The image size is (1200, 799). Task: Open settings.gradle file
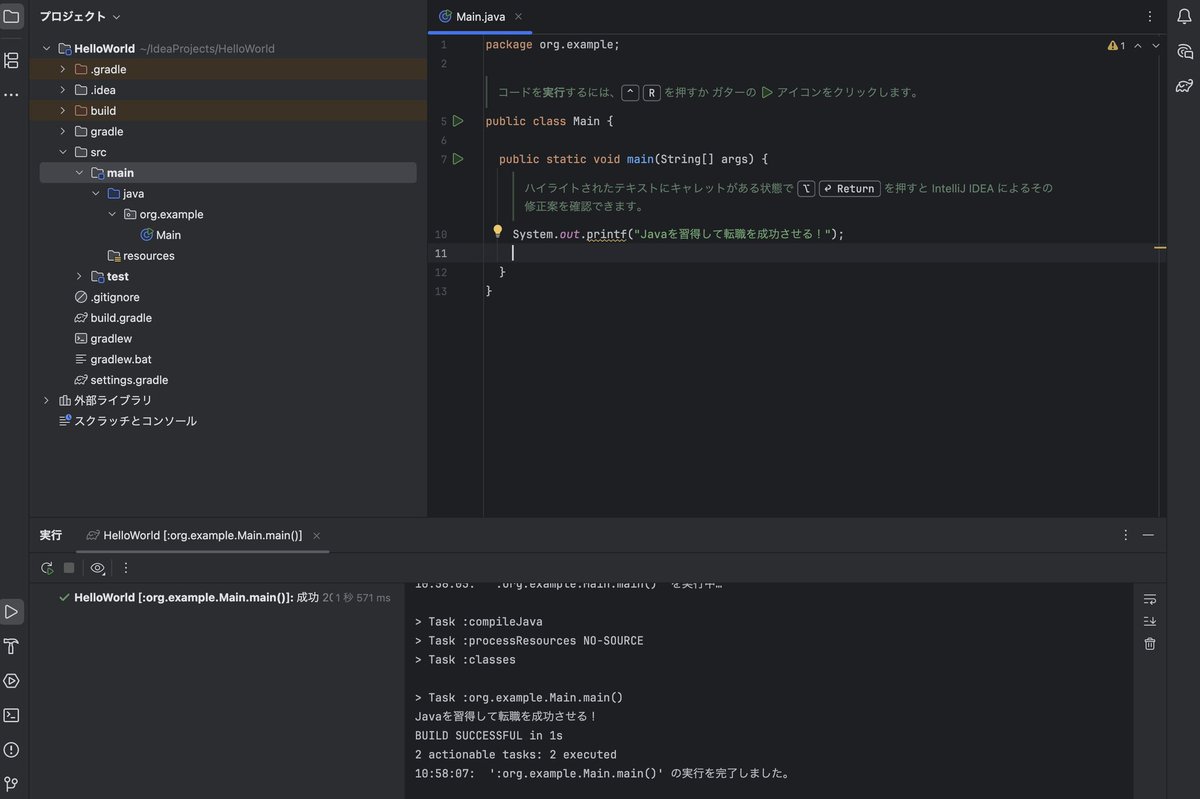(x=121, y=380)
